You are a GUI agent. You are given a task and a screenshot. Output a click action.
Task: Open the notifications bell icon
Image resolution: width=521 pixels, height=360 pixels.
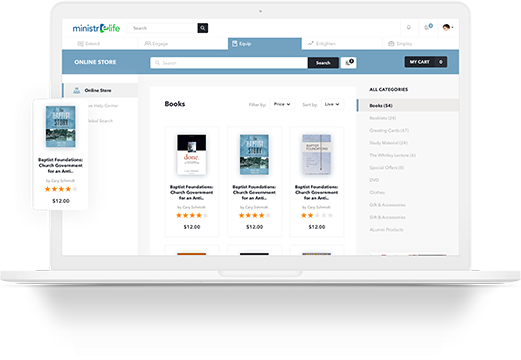coord(409,27)
